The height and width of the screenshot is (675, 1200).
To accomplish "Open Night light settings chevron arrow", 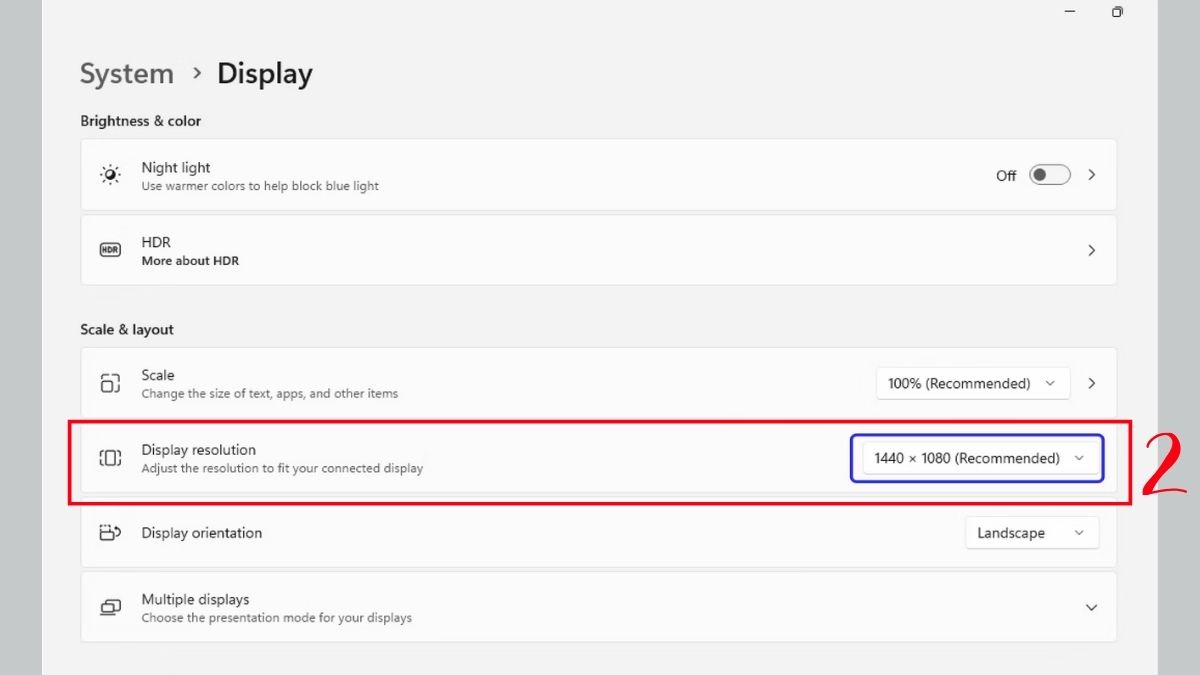I will pos(1092,175).
